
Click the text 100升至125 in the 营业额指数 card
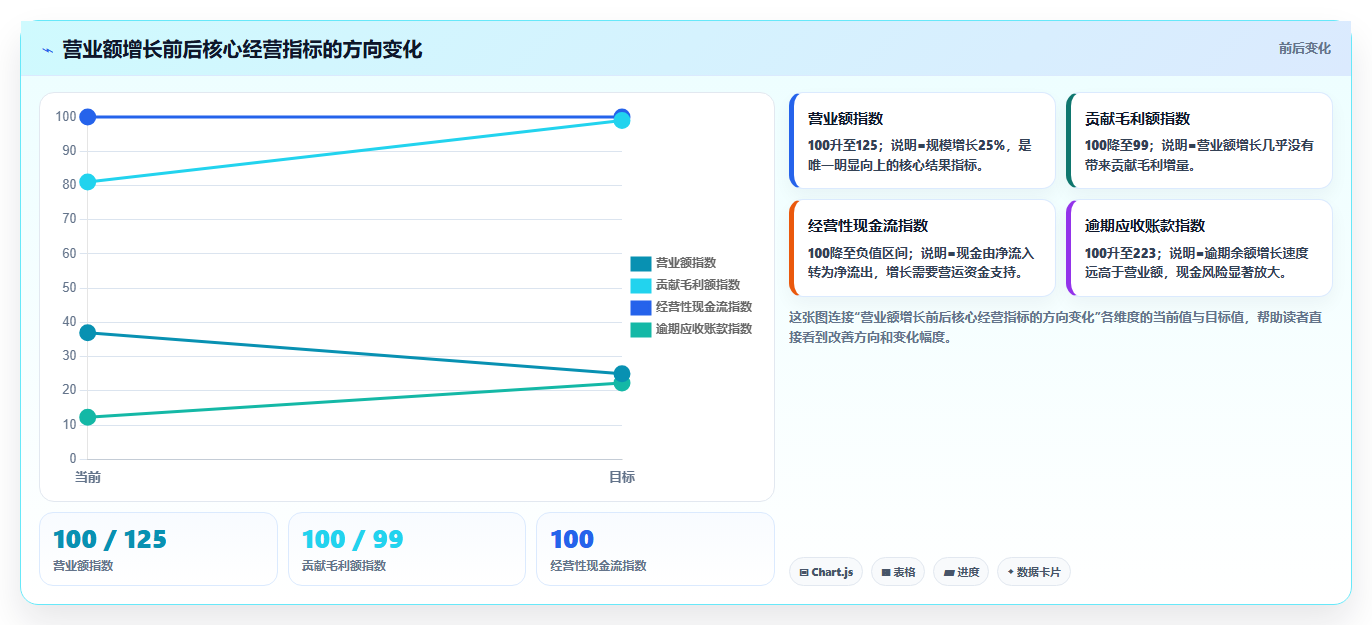(842, 145)
